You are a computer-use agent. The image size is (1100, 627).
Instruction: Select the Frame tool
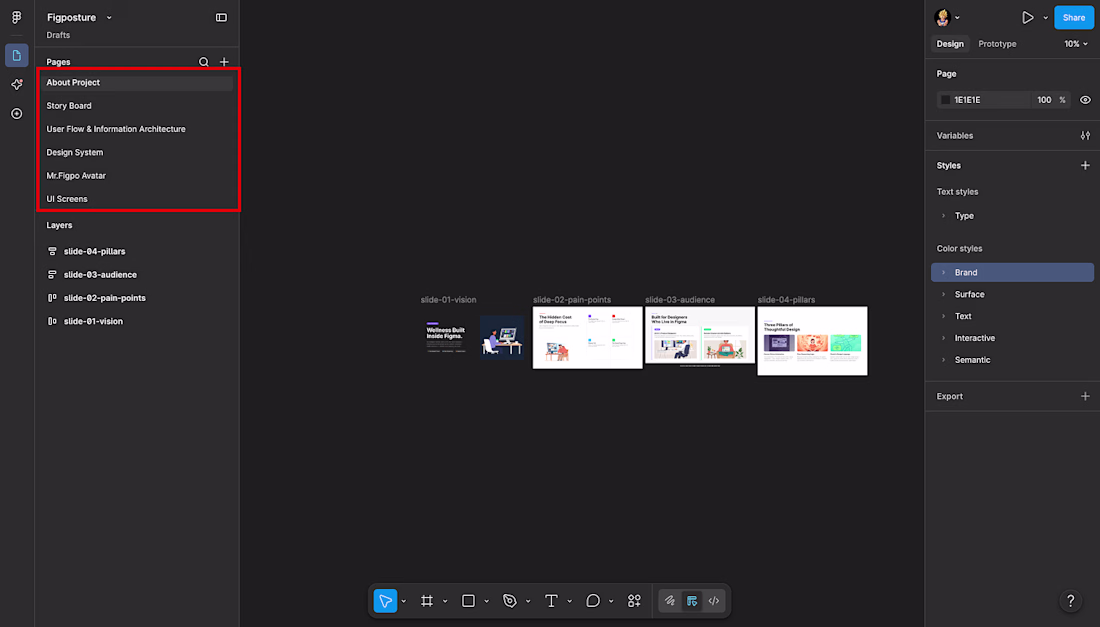tap(427, 601)
